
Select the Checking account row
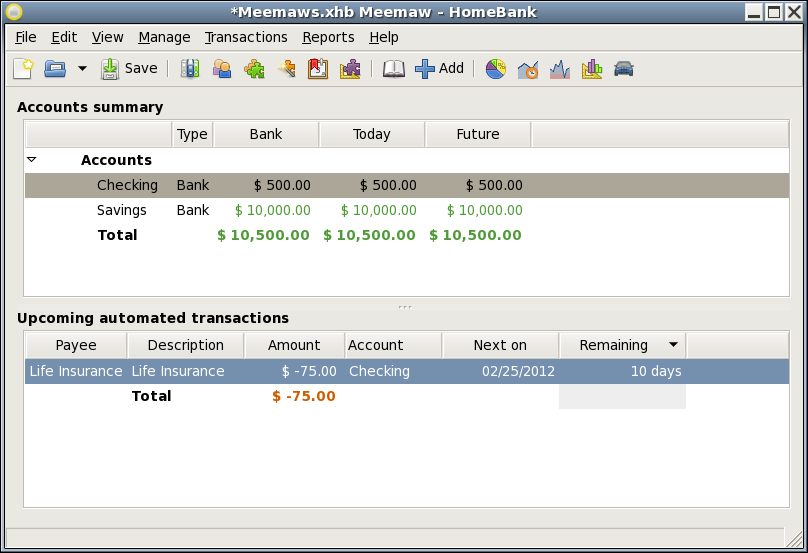407,186
